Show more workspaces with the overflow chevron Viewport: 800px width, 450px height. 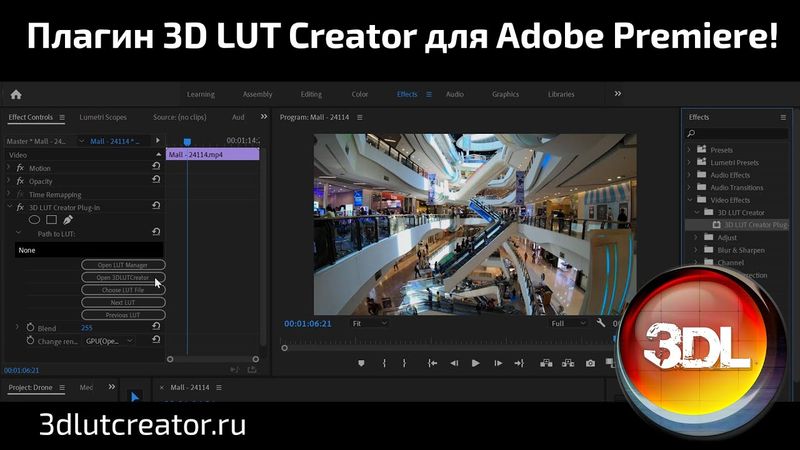pos(618,94)
